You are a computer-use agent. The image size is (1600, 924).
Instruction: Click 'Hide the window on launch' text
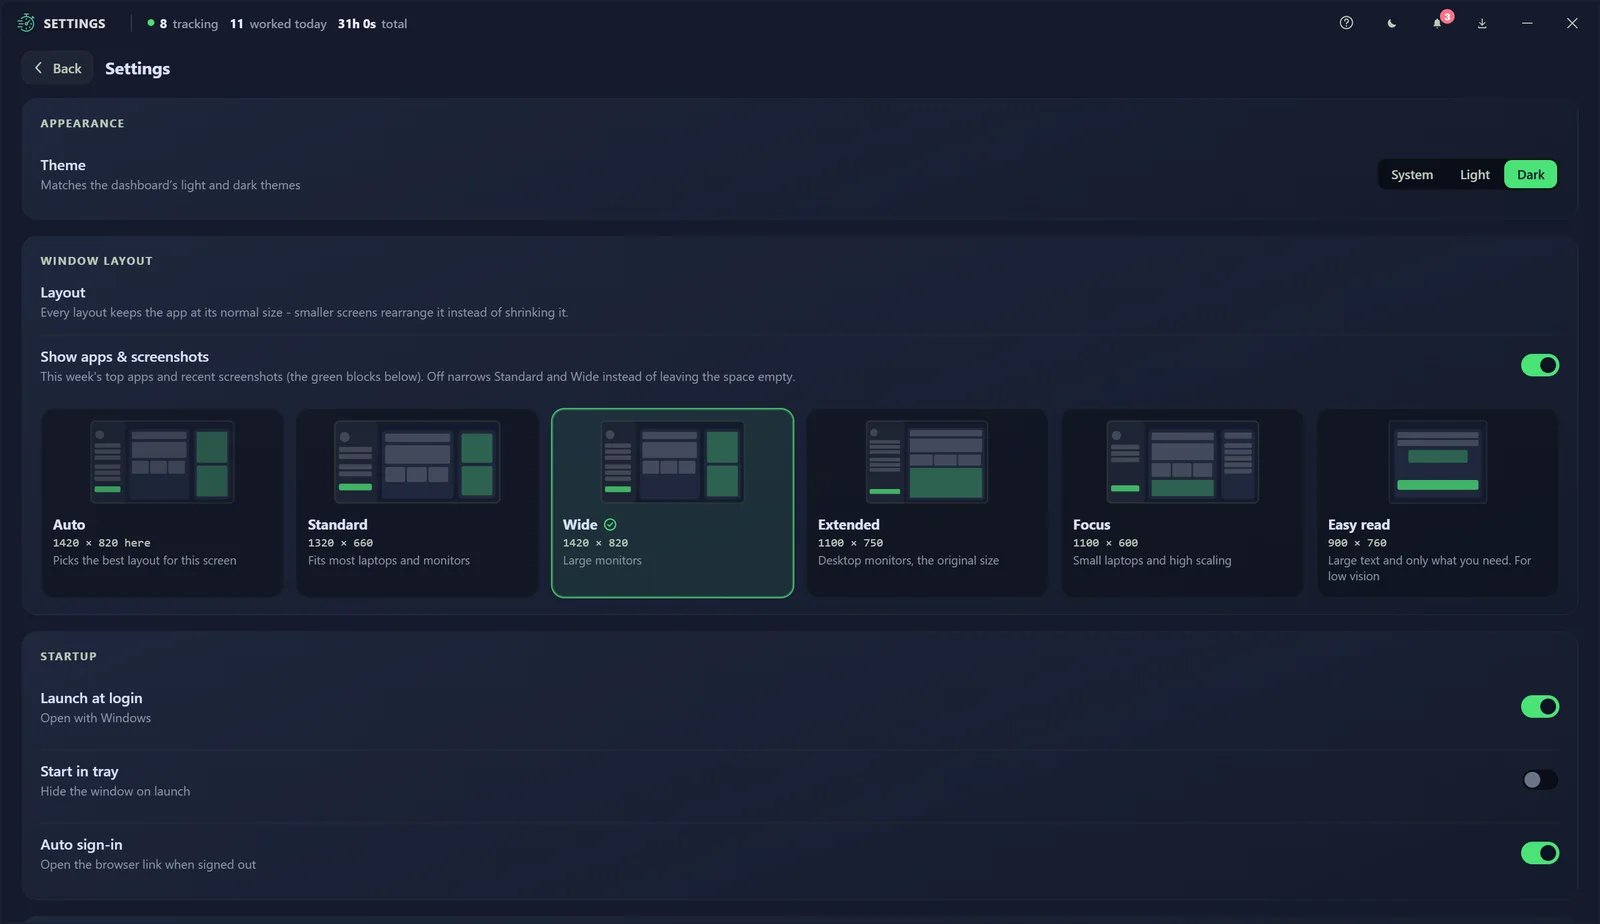point(115,791)
